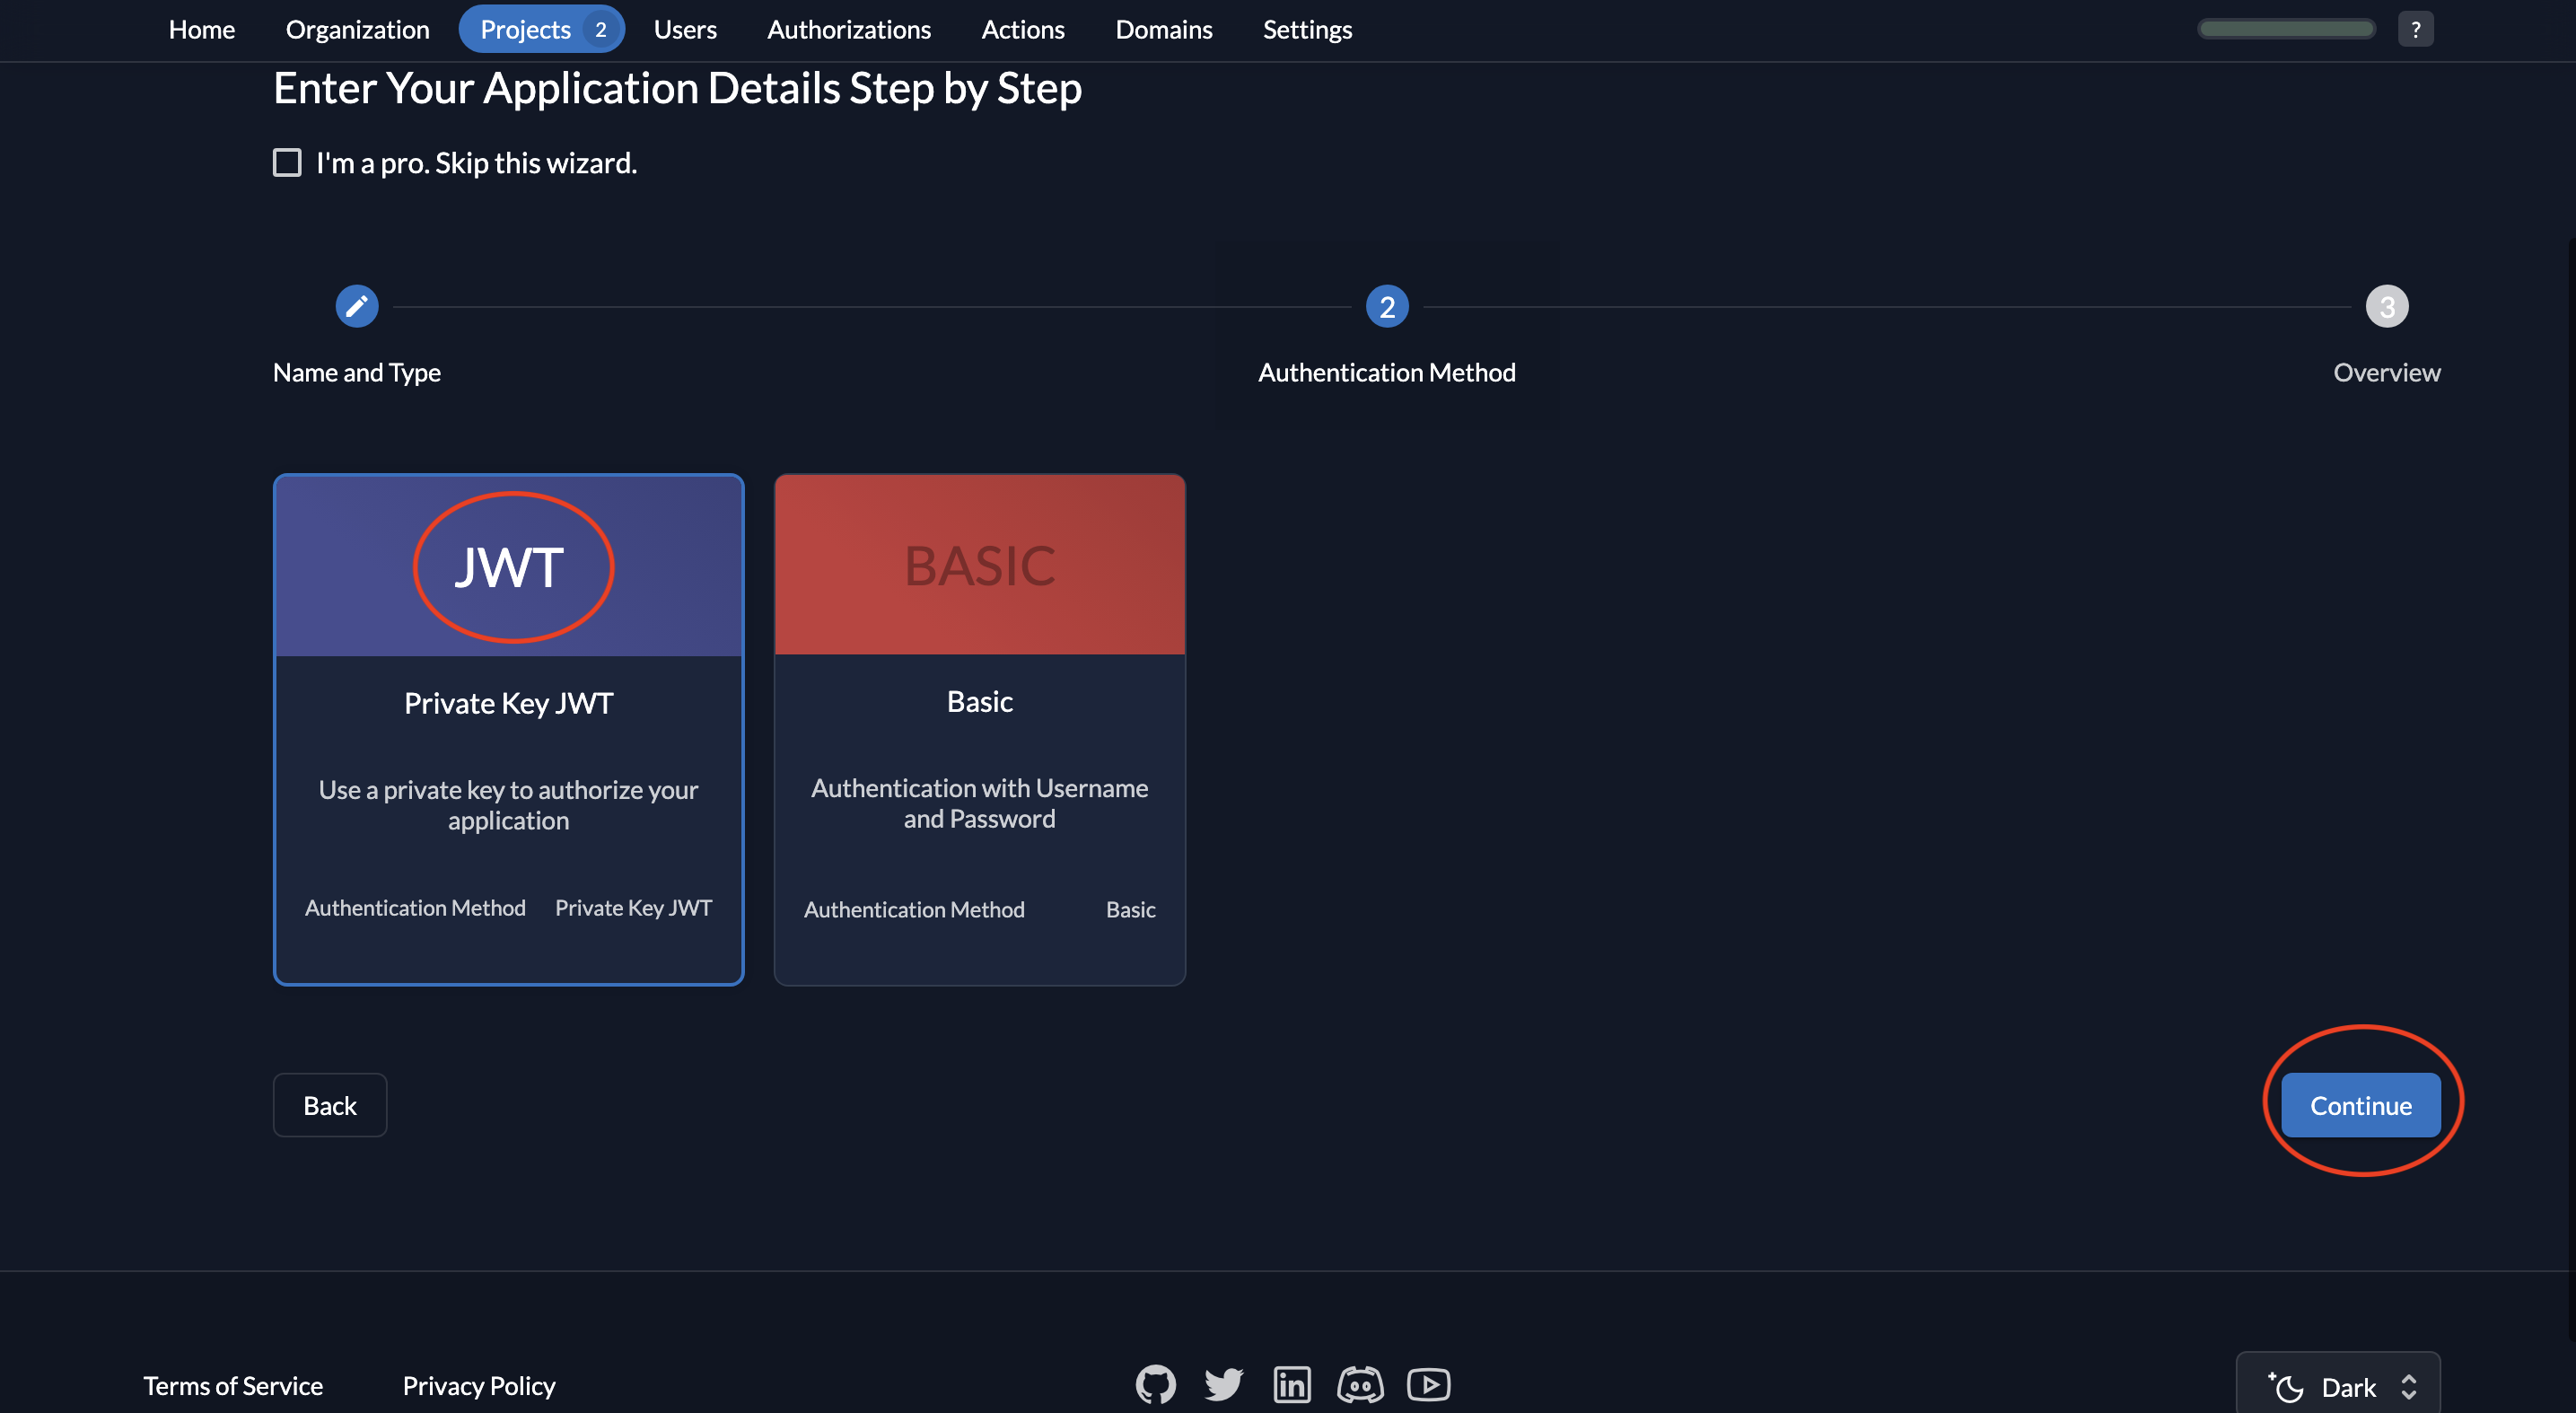Open the Privacy Policy link
Viewport: 2576px width, 1413px height.
point(479,1385)
